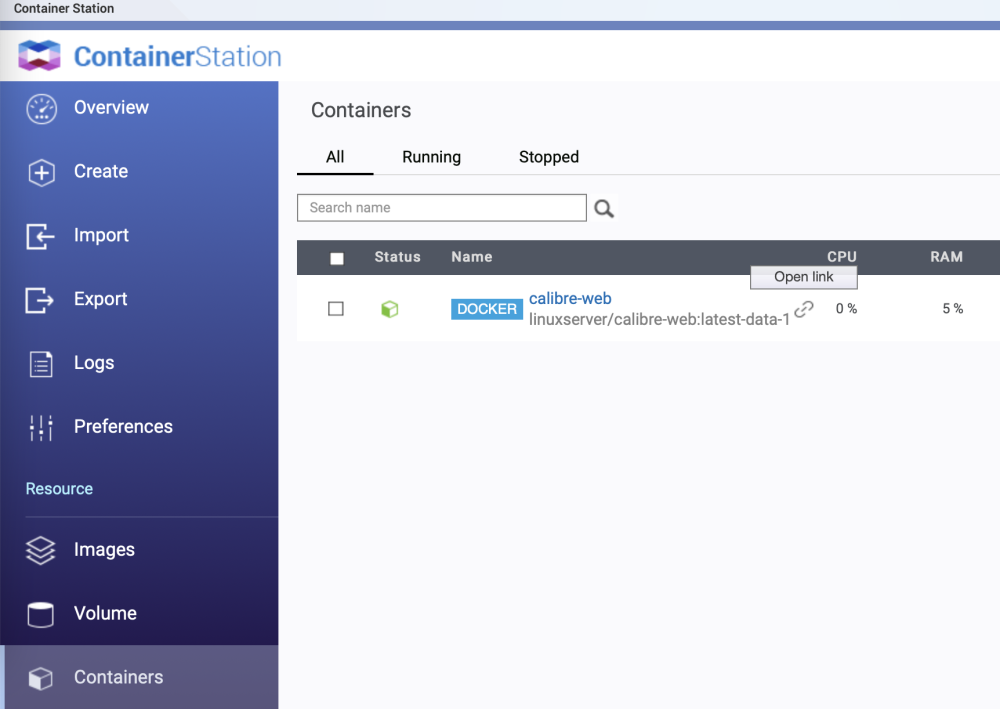Open the Preferences menu item

point(139,427)
